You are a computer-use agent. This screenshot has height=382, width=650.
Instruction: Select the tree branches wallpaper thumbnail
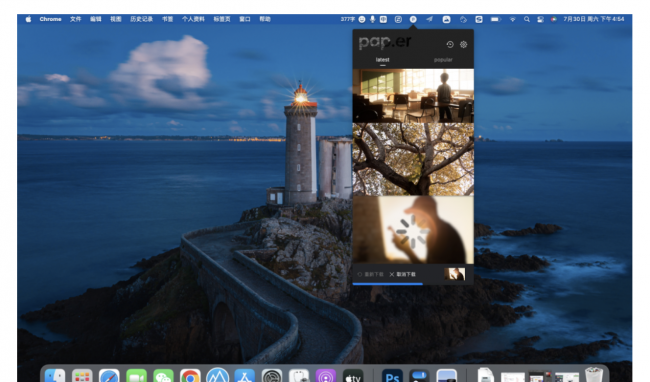[x=413, y=159]
